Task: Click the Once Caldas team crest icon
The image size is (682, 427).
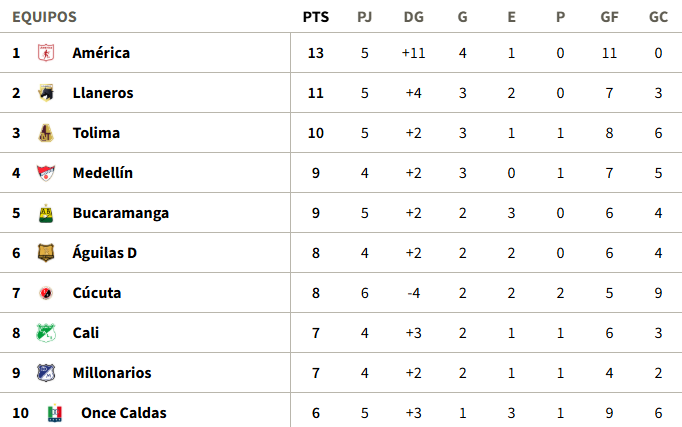Action: (x=54, y=413)
